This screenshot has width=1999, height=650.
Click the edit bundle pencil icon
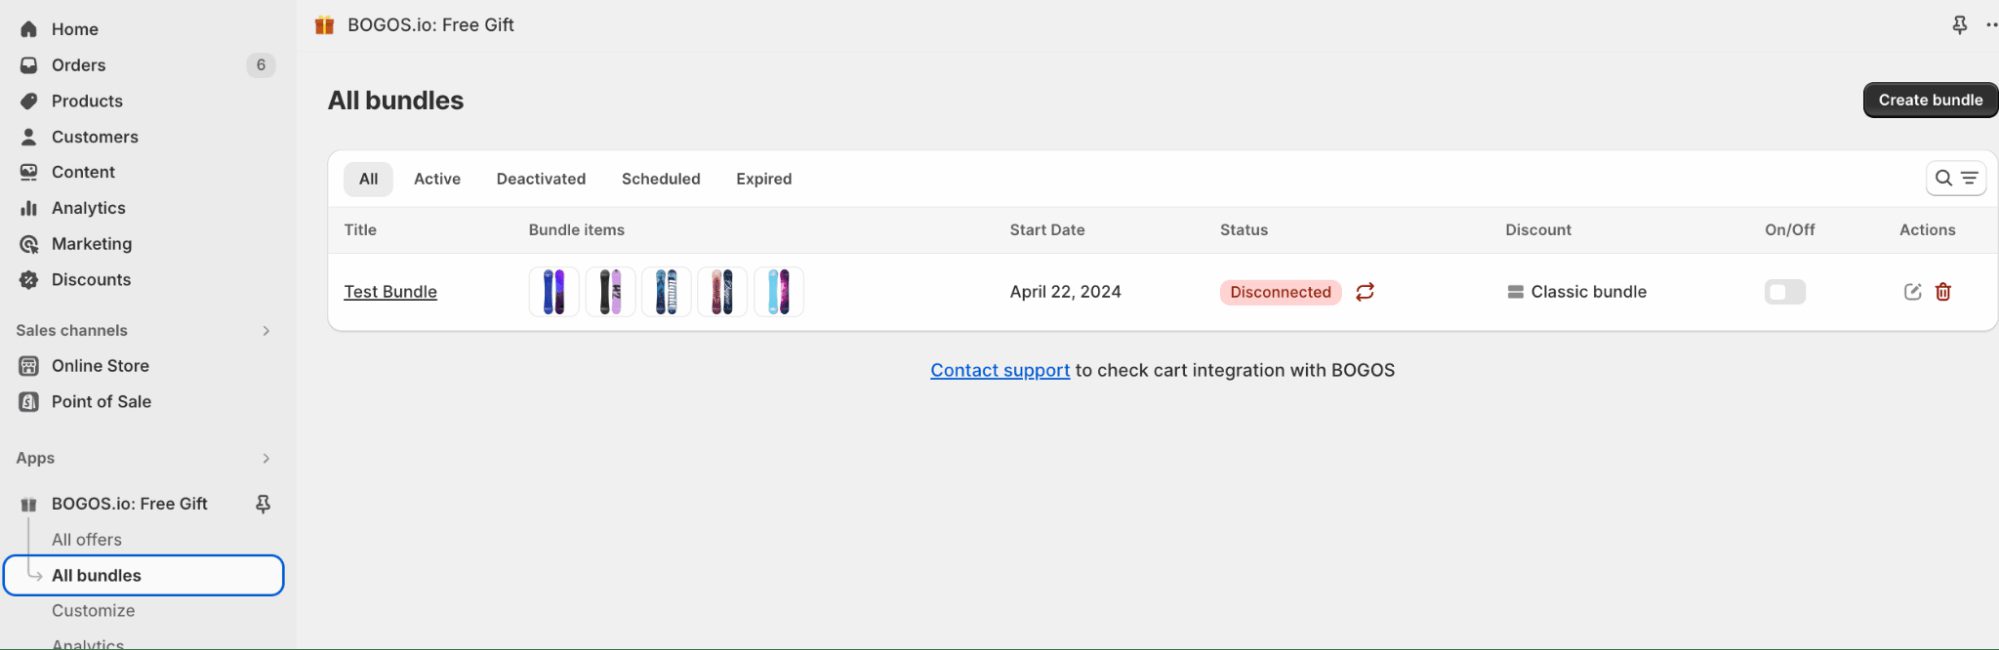1912,292
